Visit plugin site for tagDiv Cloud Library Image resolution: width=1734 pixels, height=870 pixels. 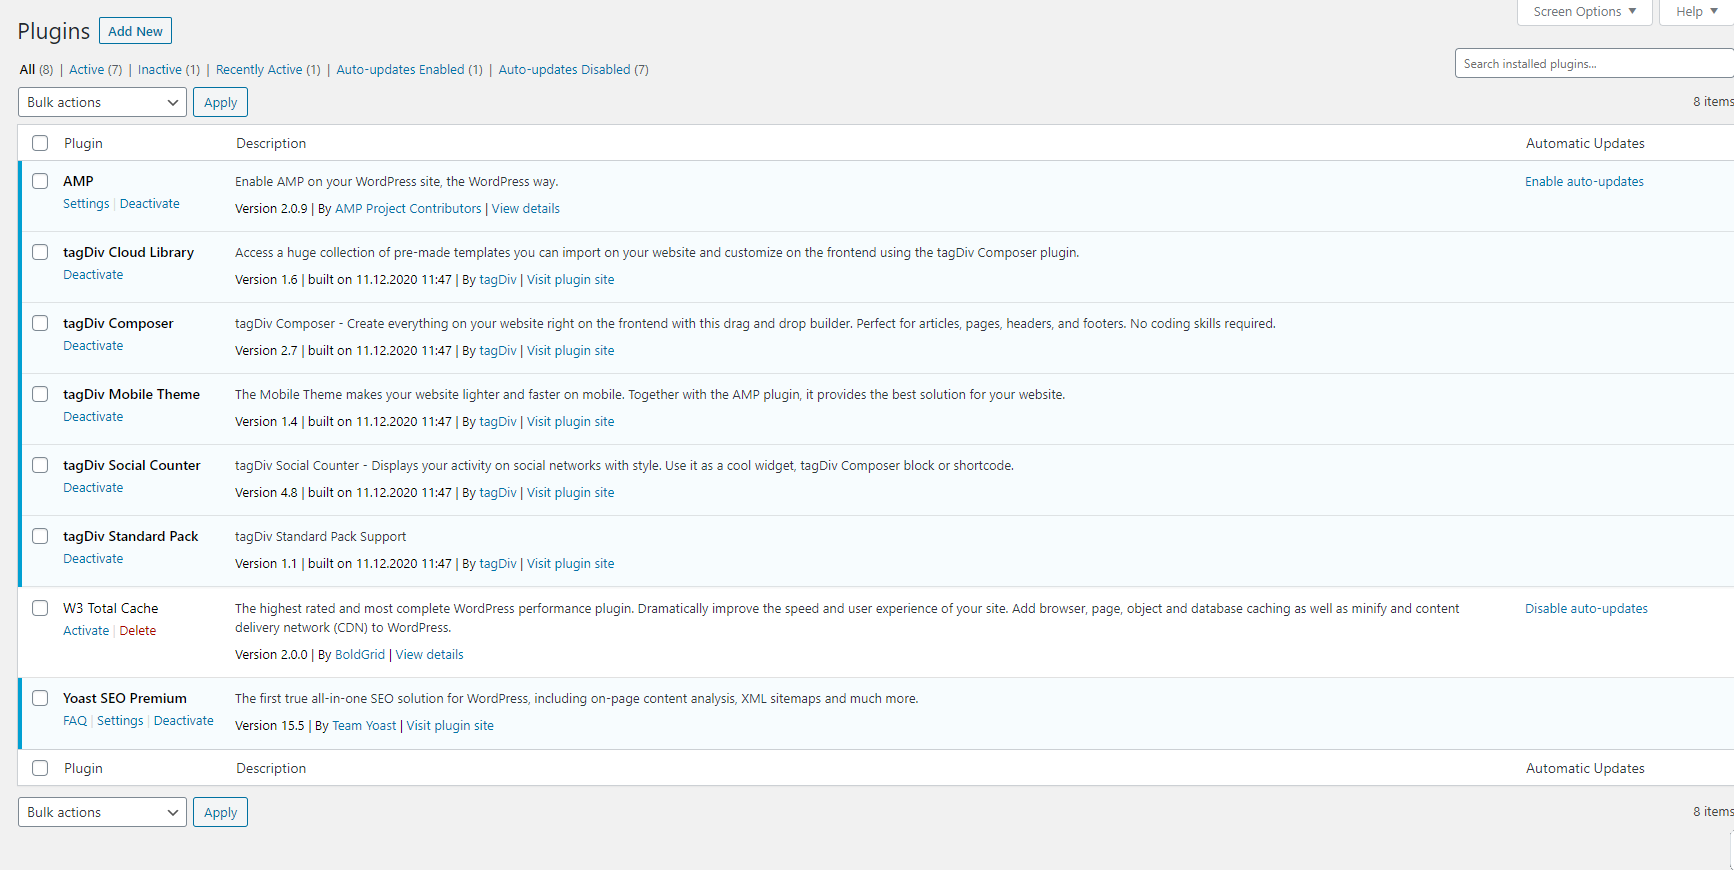point(571,280)
